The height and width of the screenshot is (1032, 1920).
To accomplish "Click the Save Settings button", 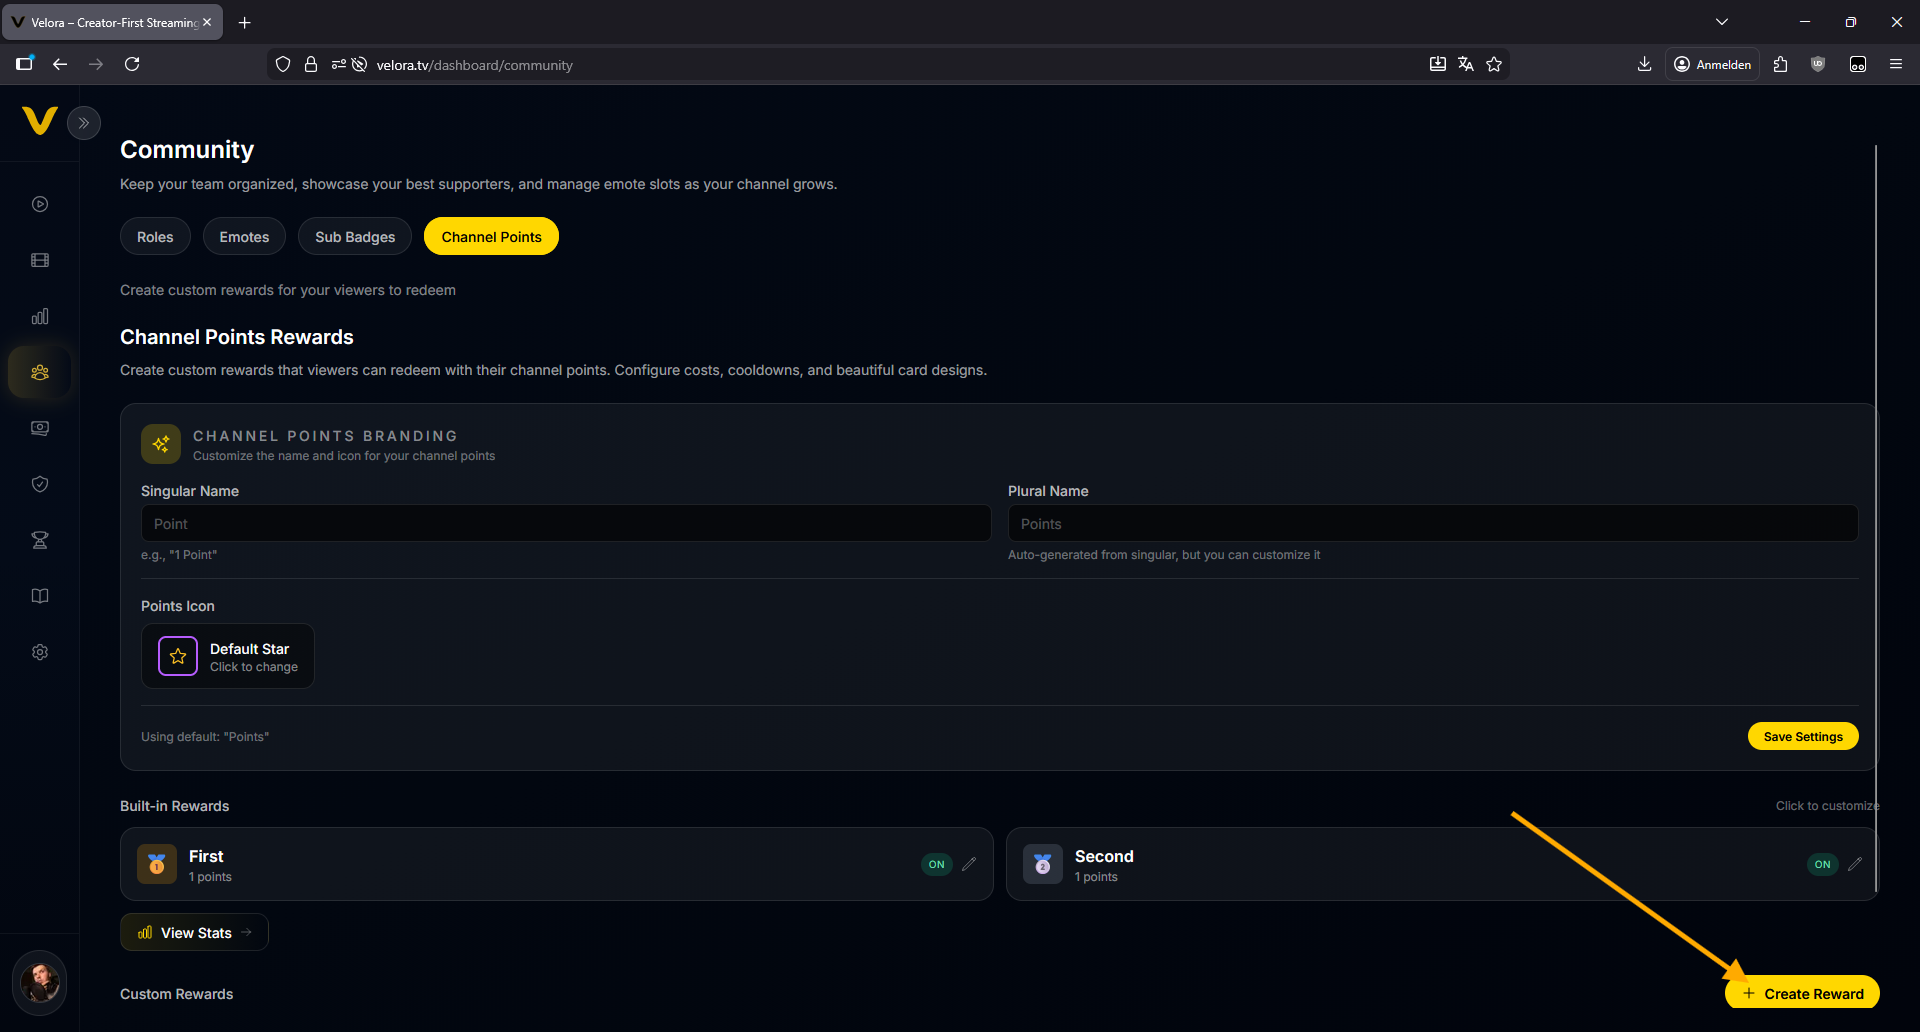I will click(1802, 737).
